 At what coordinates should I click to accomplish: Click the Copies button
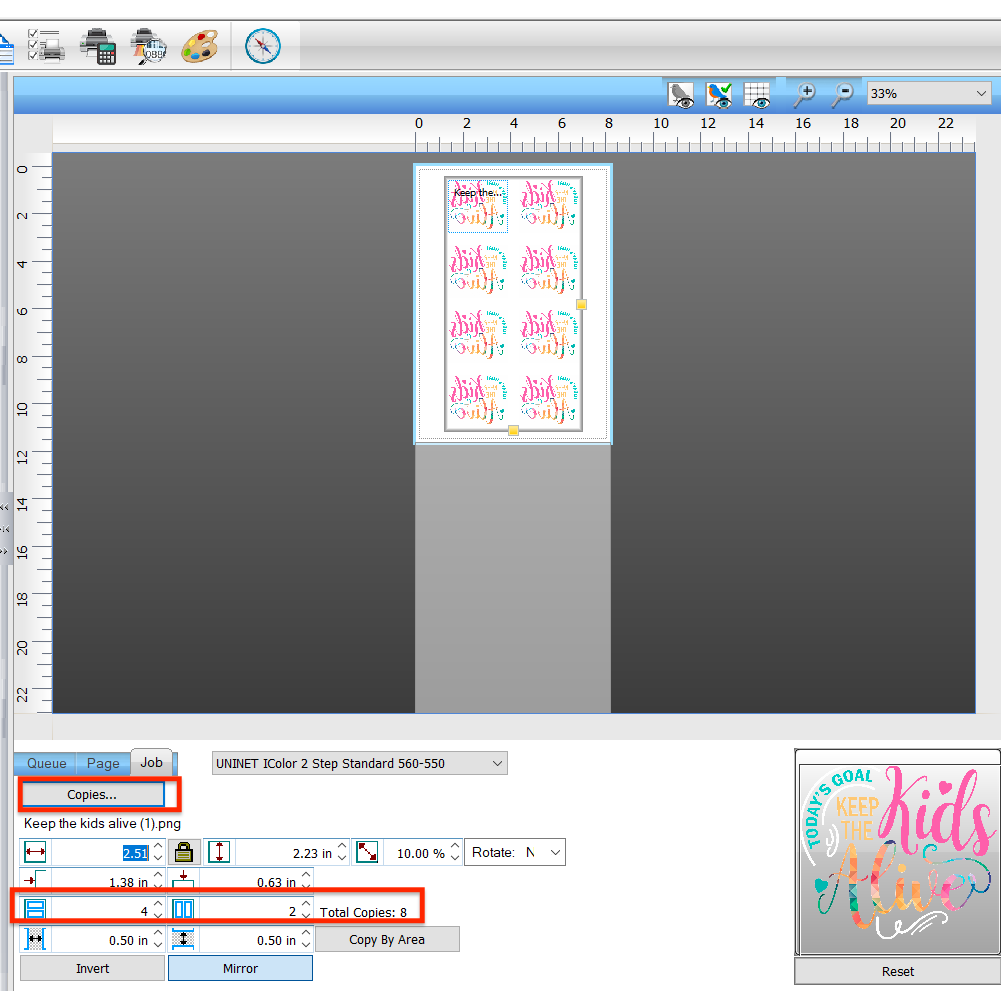tap(93, 794)
